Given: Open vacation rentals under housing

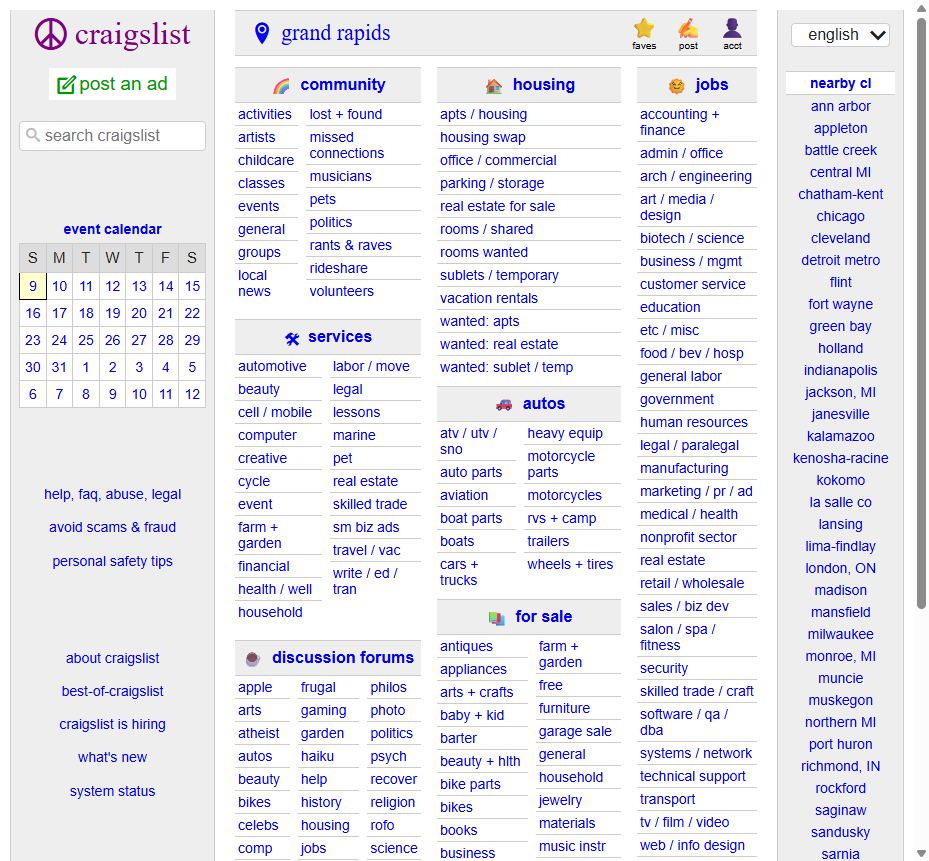Looking at the screenshot, I should (489, 298).
